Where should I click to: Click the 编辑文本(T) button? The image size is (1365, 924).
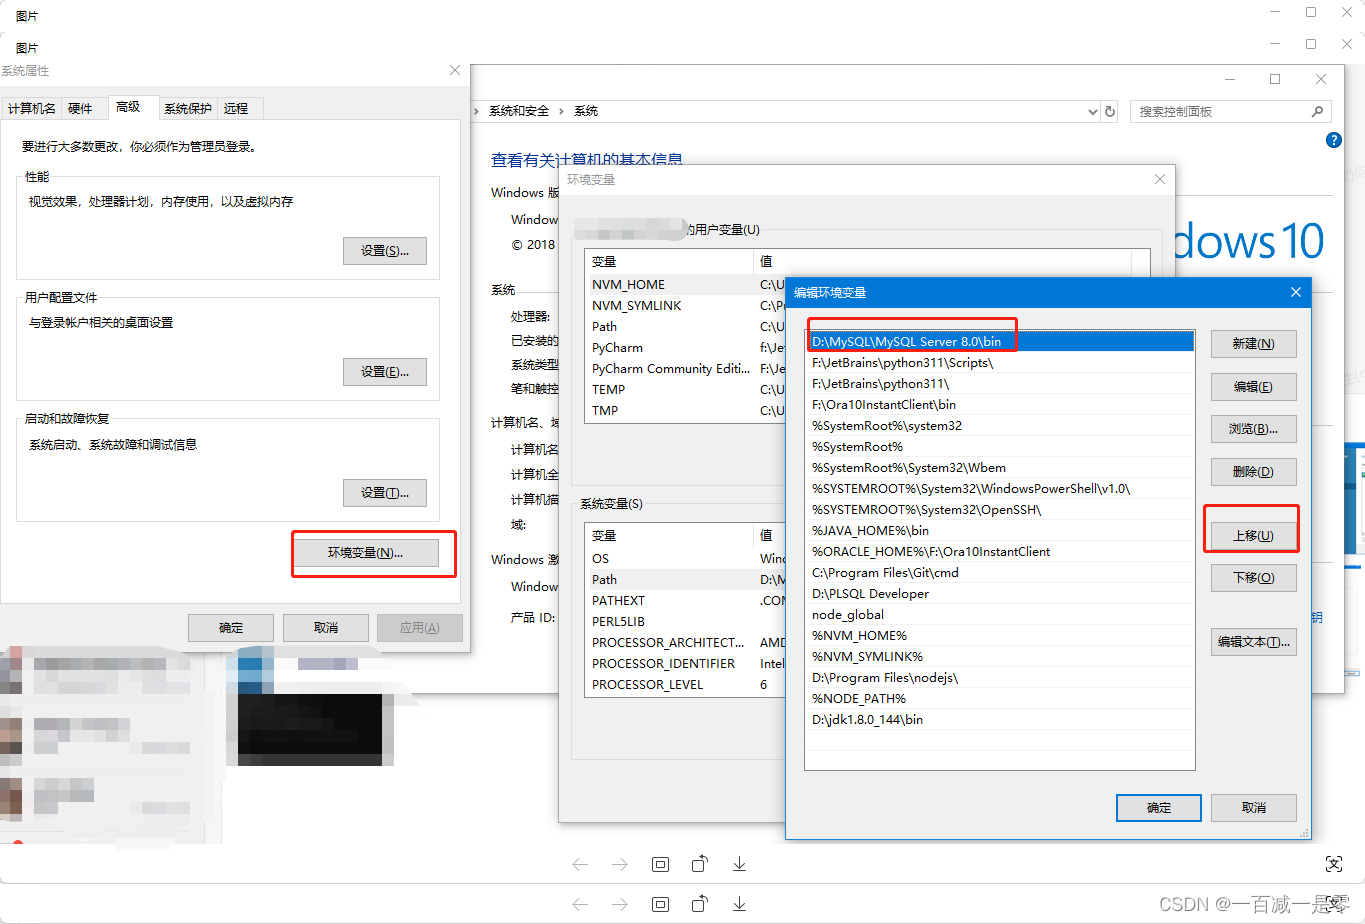1253,641
